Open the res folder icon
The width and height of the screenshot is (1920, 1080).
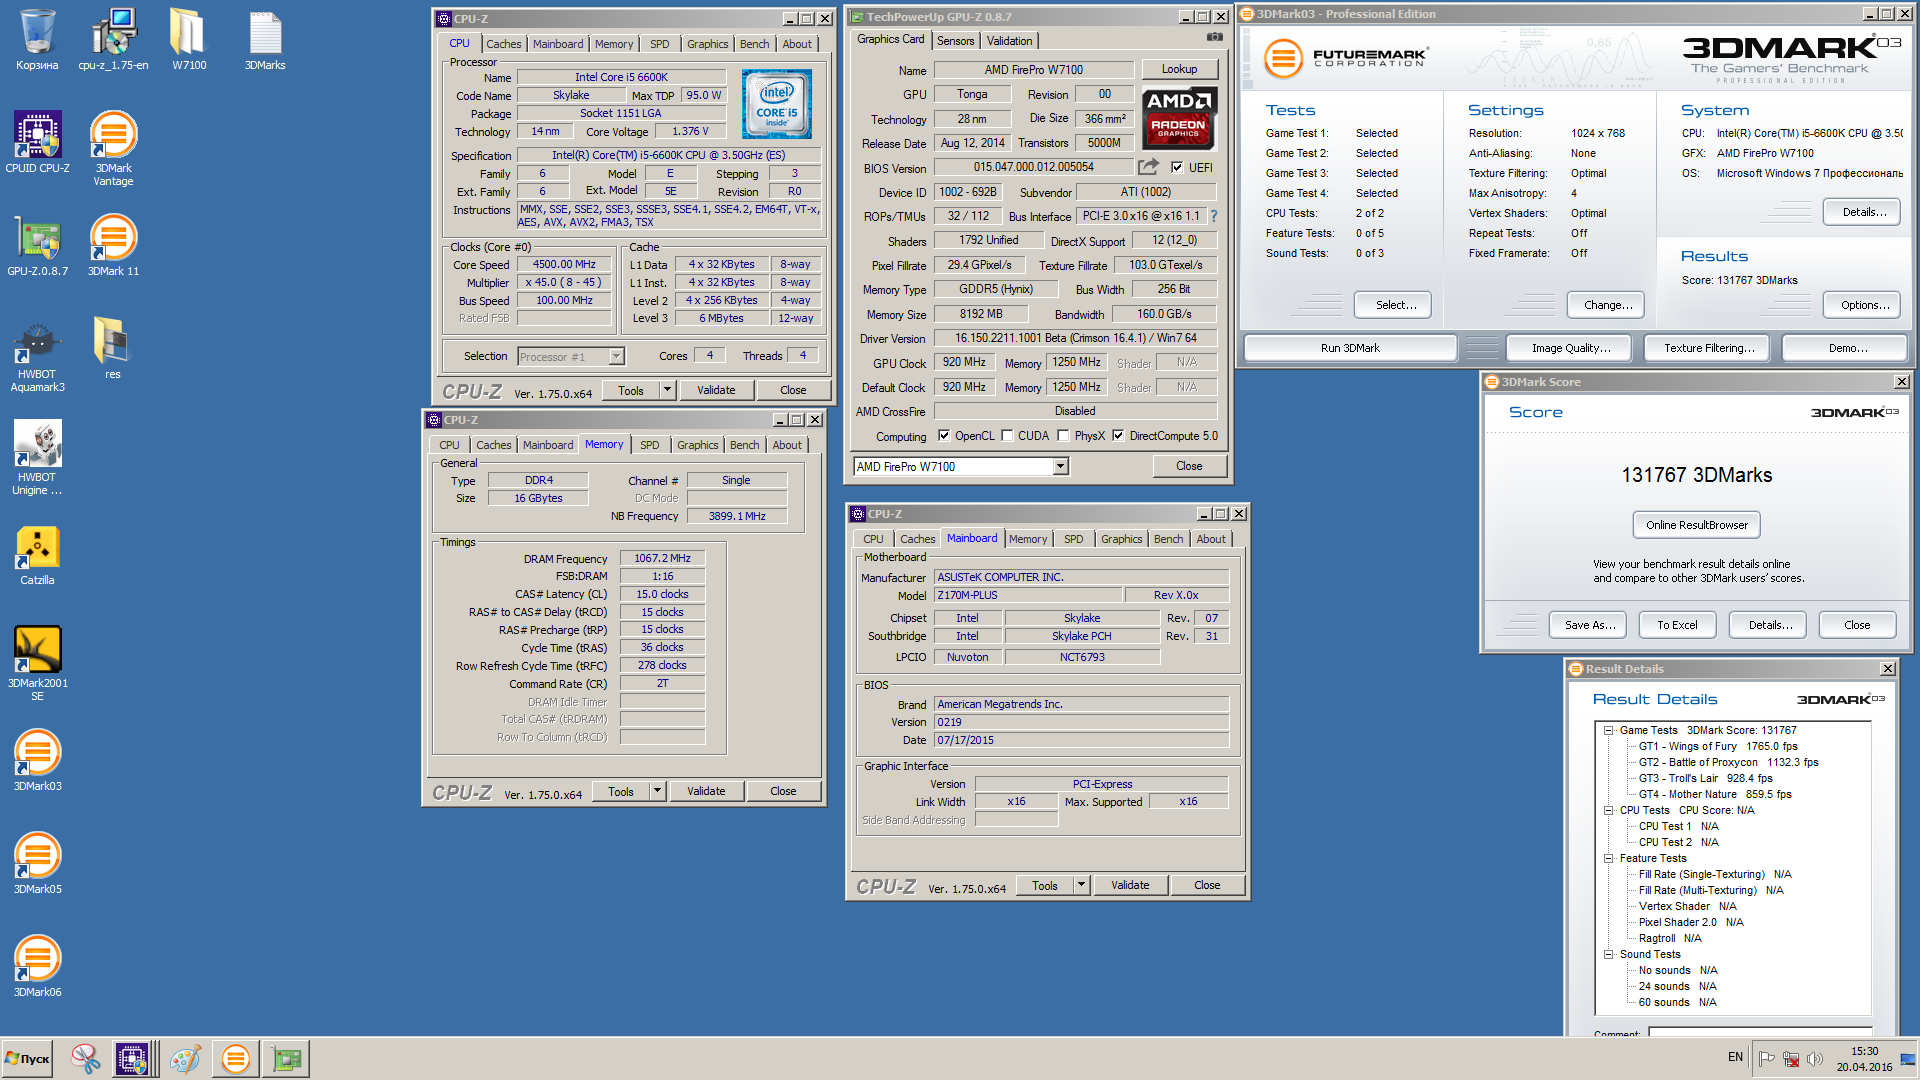[112, 348]
